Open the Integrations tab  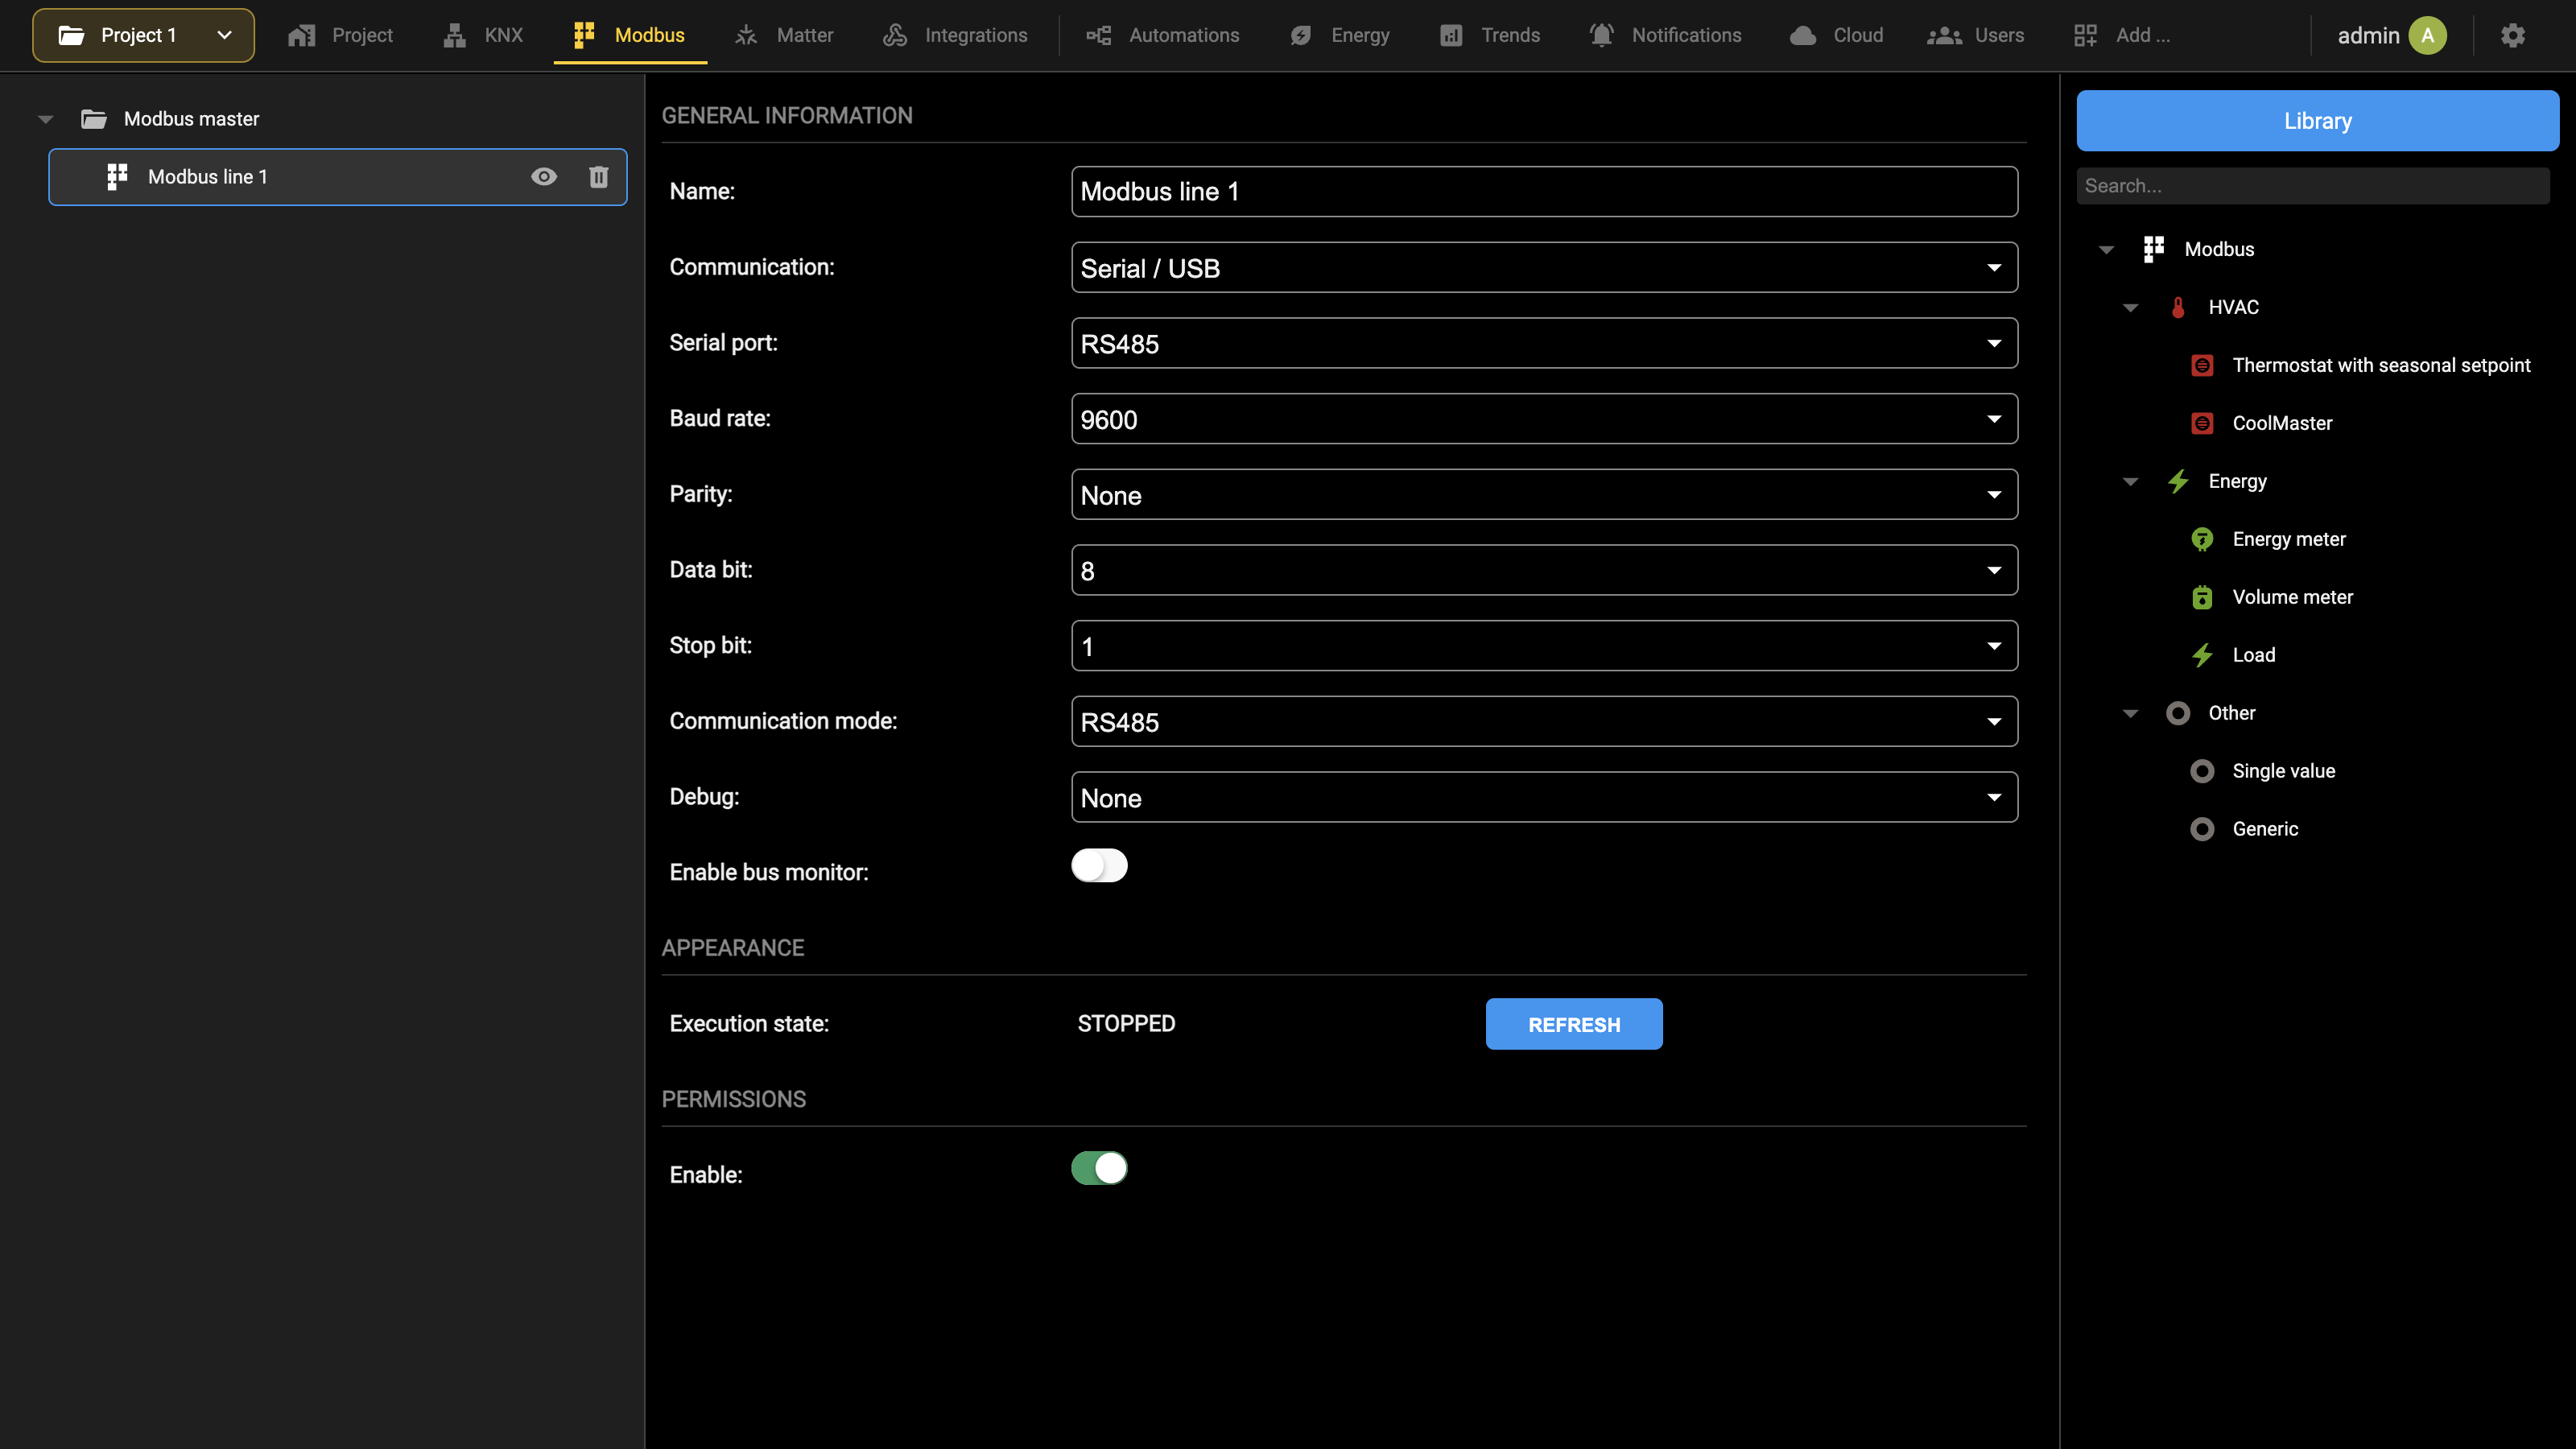[955, 35]
